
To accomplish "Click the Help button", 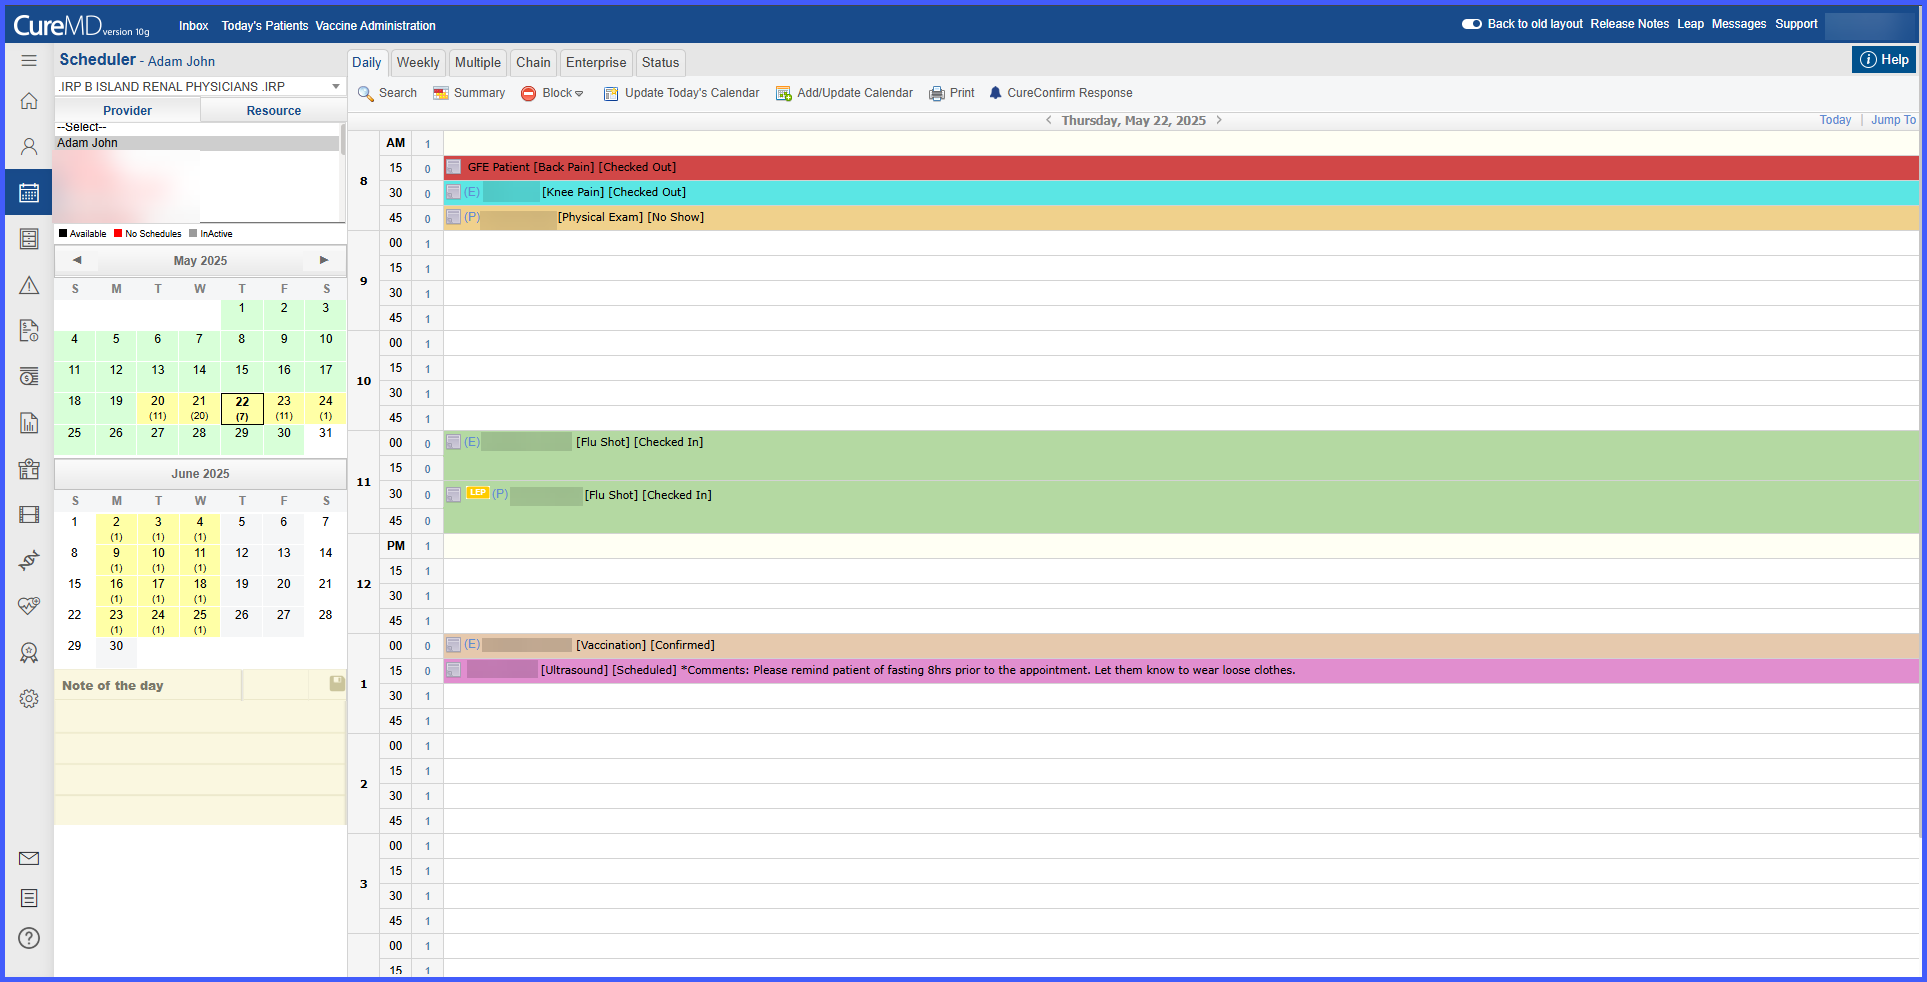I will pyautogui.click(x=1883, y=60).
